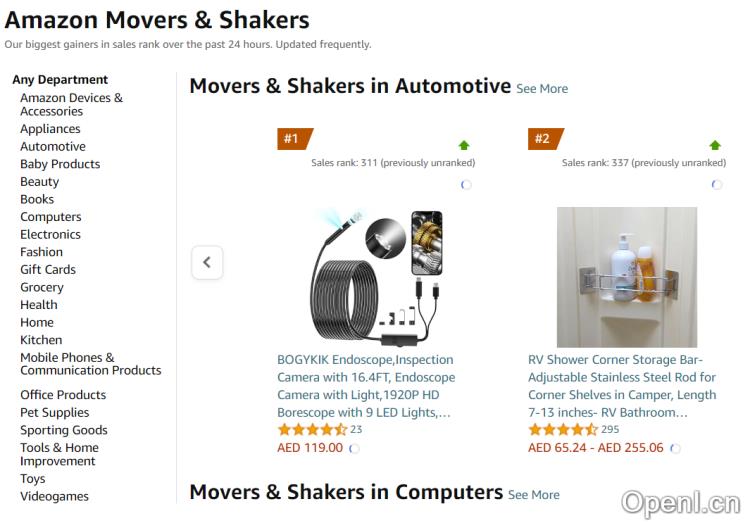This screenshot has height=523, width=750.
Task: View the 295 reviews count
Action: click(x=610, y=430)
